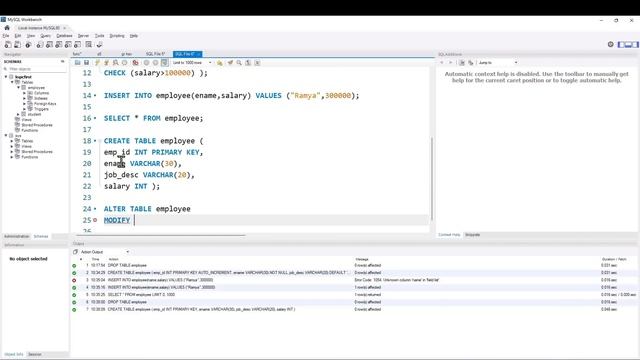Screen dimensions: 640x360
Task: Collapse the logicfirst schema node
Action: click(x=6, y=77)
